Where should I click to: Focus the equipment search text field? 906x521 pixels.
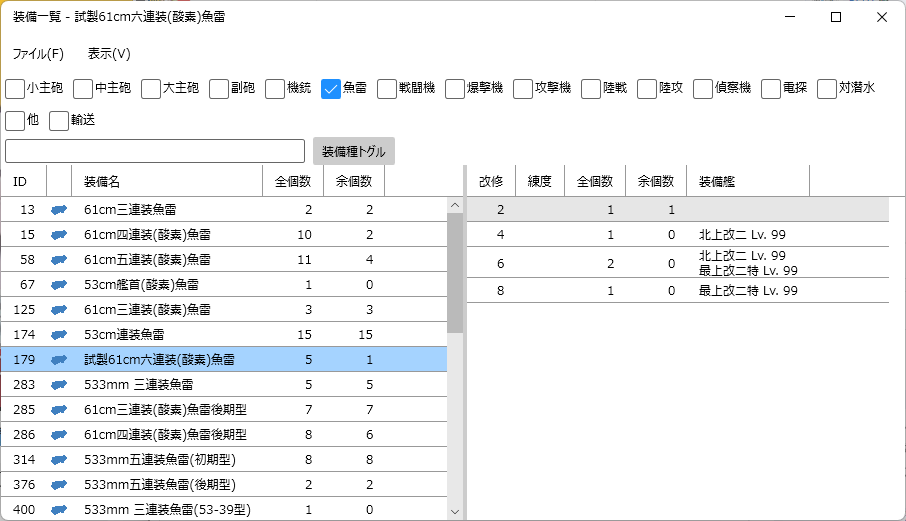click(155, 151)
